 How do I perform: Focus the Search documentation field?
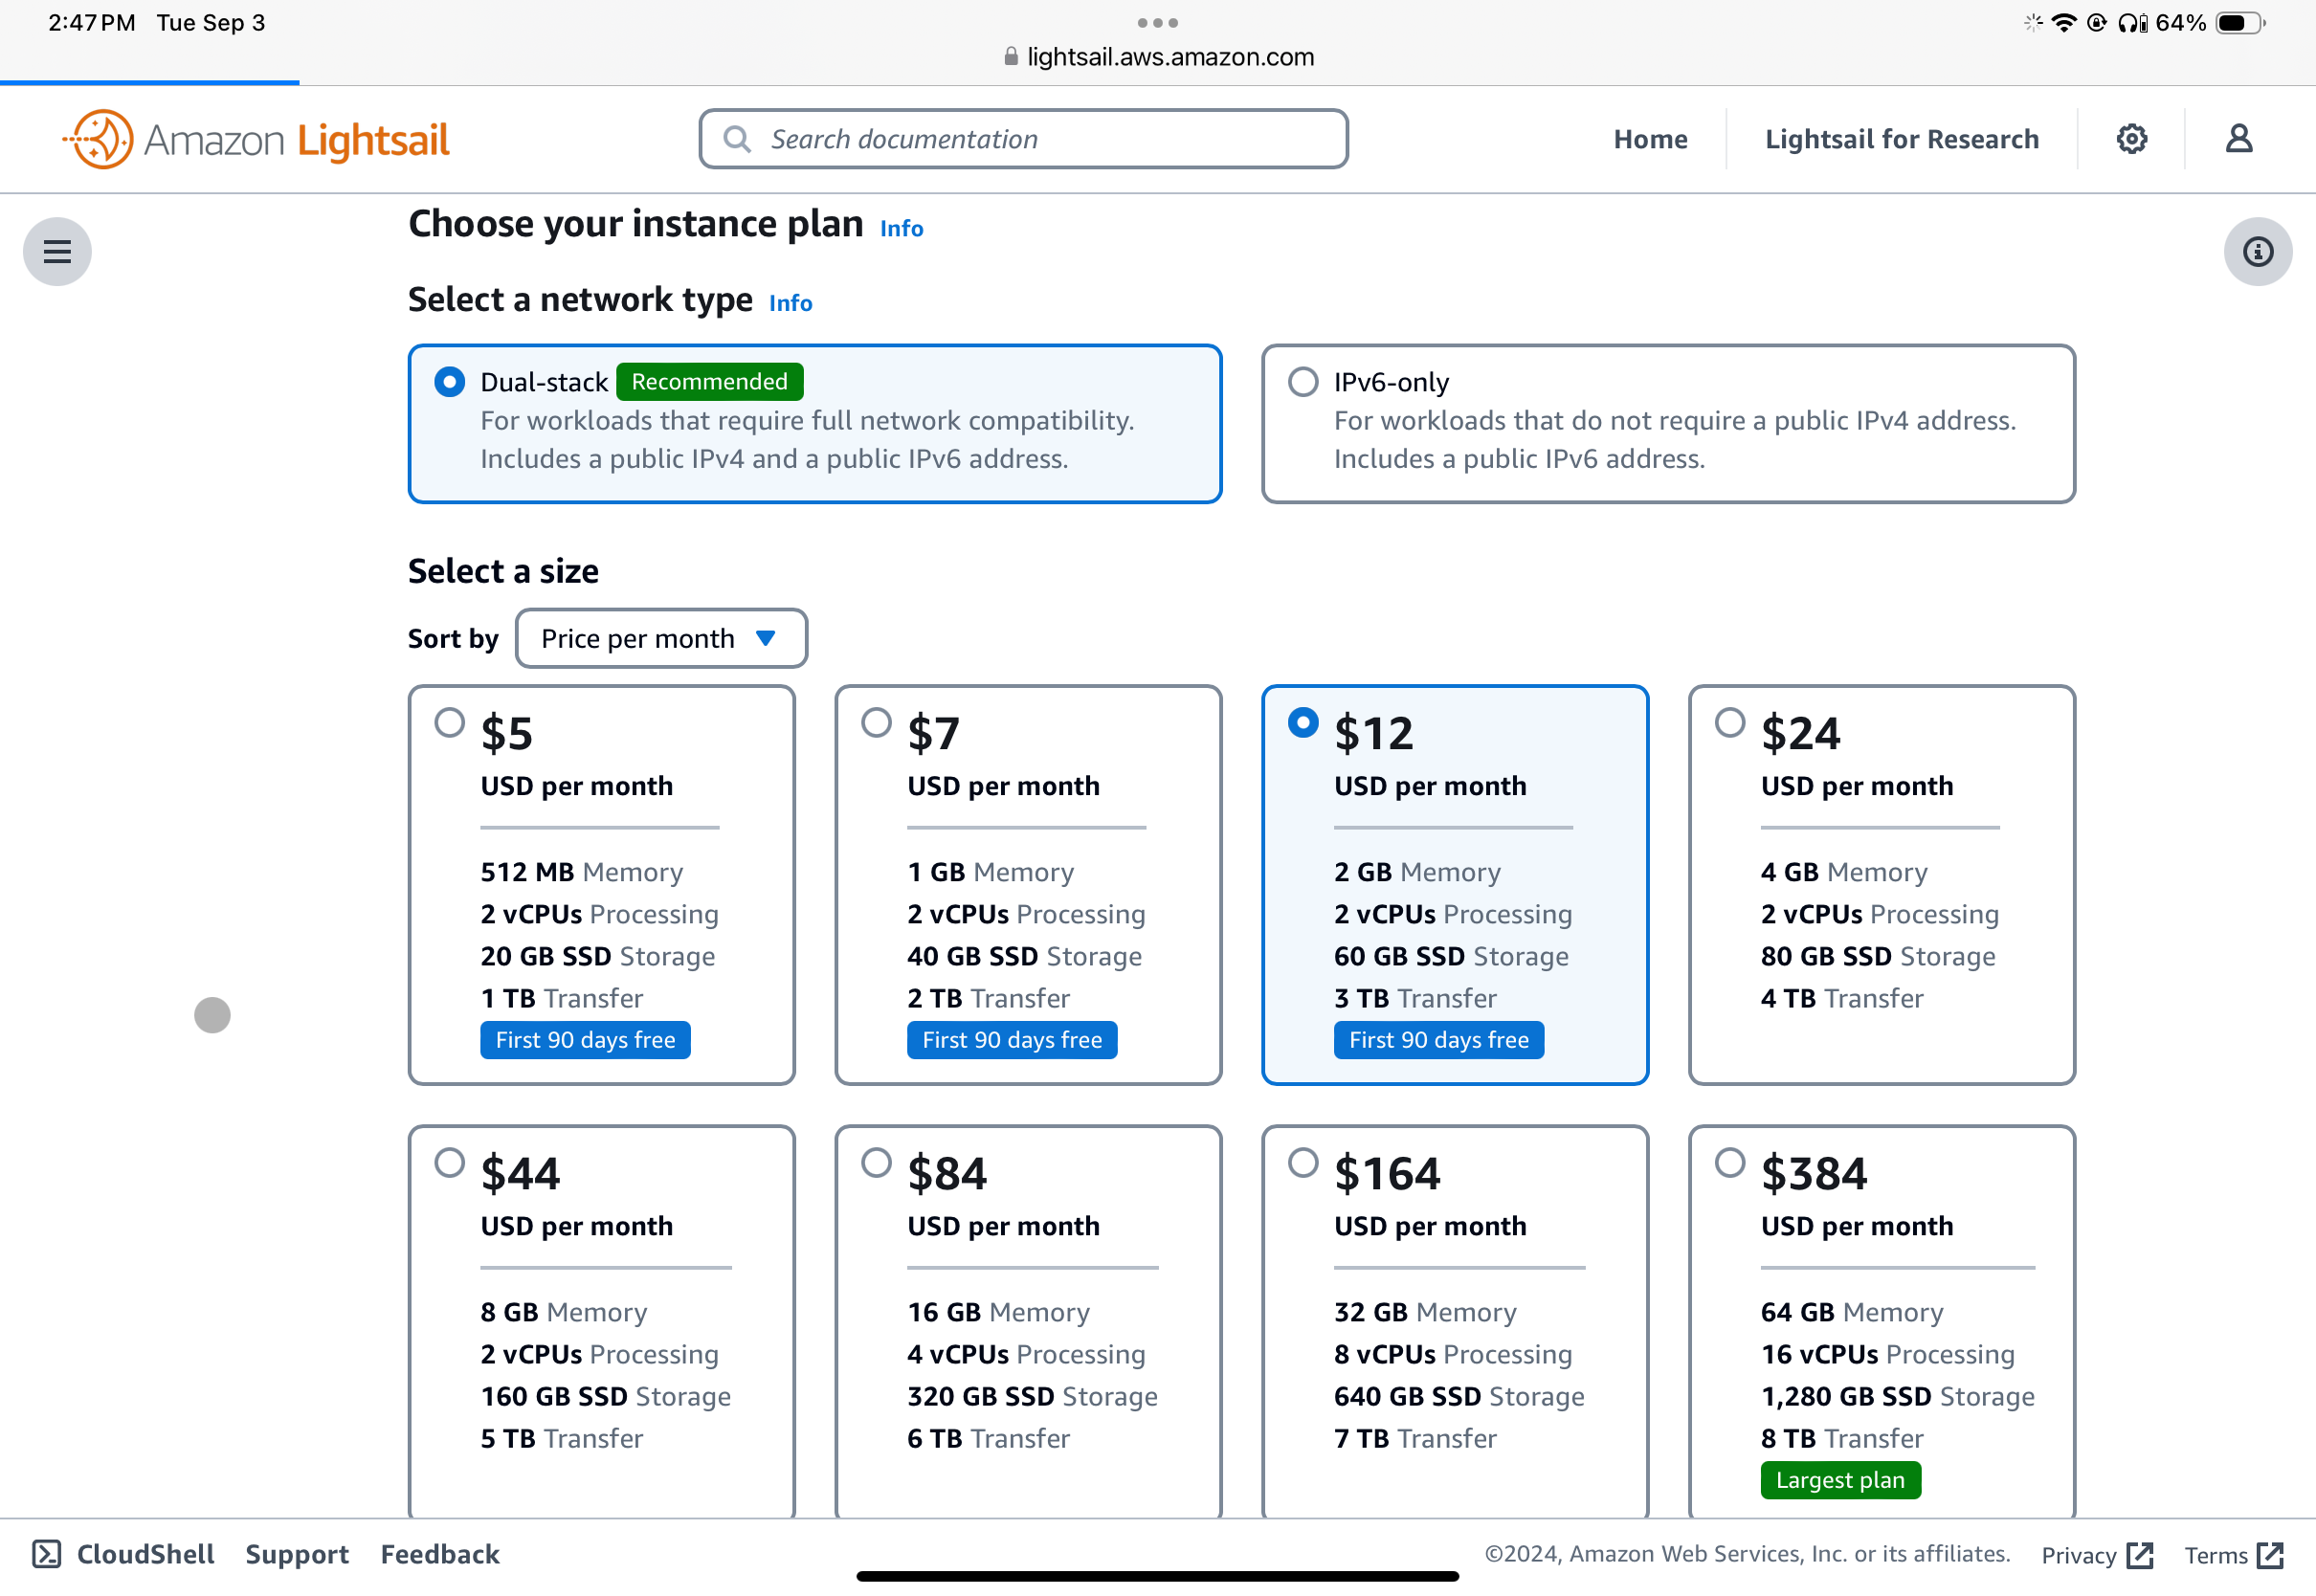pos(1023,139)
